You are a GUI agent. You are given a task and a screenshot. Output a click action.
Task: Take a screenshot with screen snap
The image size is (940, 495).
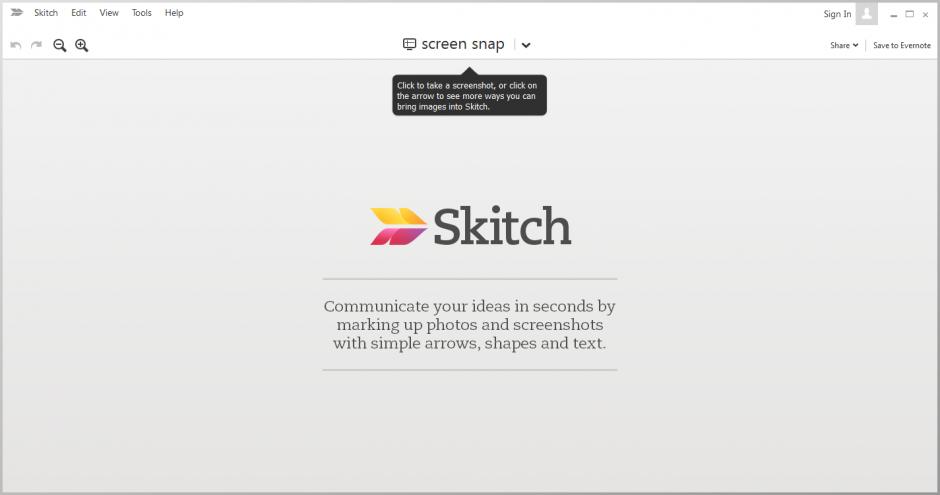pyautogui.click(x=453, y=44)
